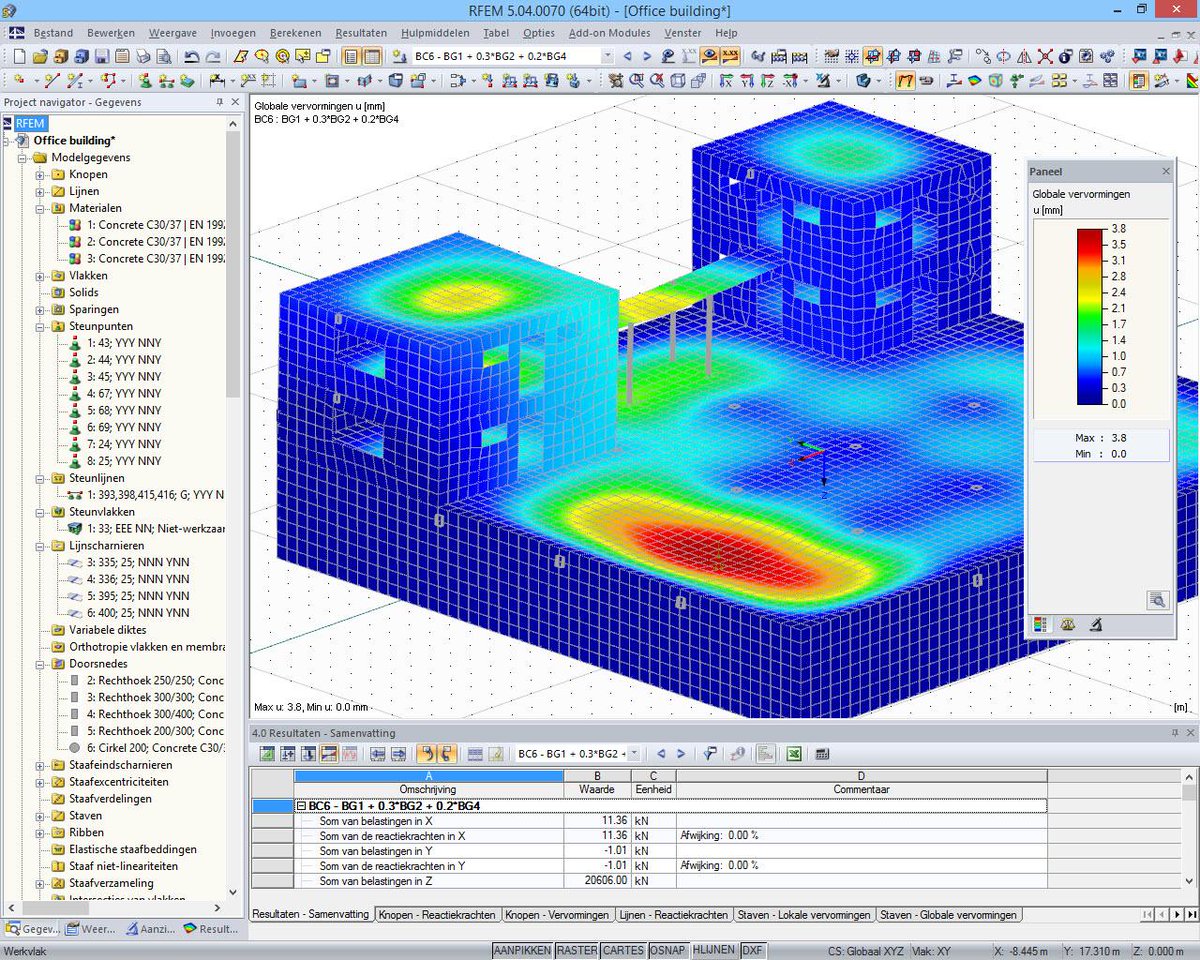Toggle the Show results eye icon

(x=710, y=57)
